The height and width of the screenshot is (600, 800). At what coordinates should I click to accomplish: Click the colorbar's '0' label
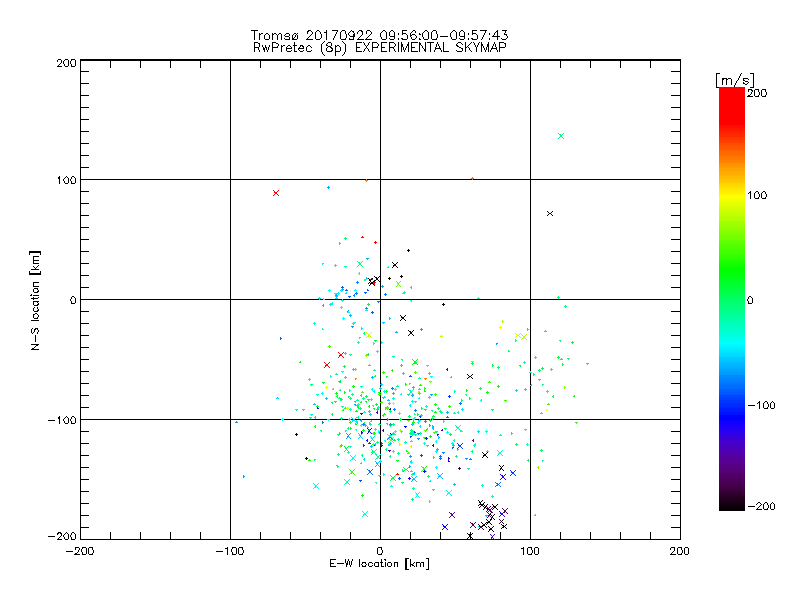pos(750,301)
